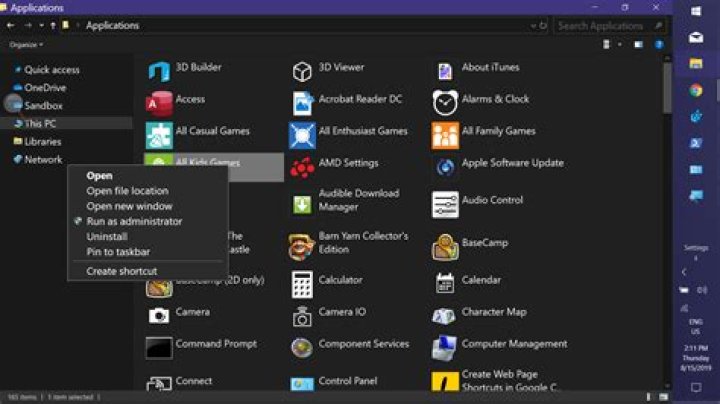Switch to details view in status bar
The height and width of the screenshot is (404, 720).
(649, 397)
